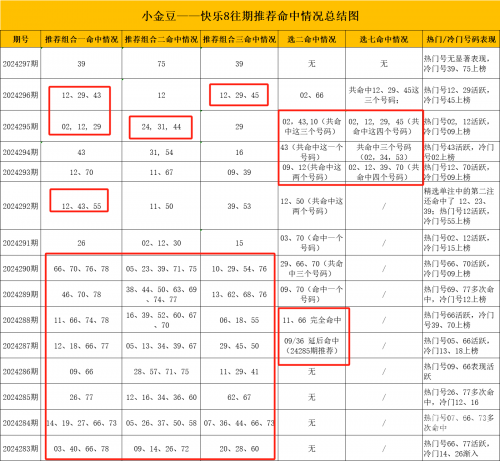Image resolution: width=500 pixels, height=461 pixels.
Task: Select cell 05、13、34、39、67 in group two
Action: pyautogui.click(x=161, y=346)
